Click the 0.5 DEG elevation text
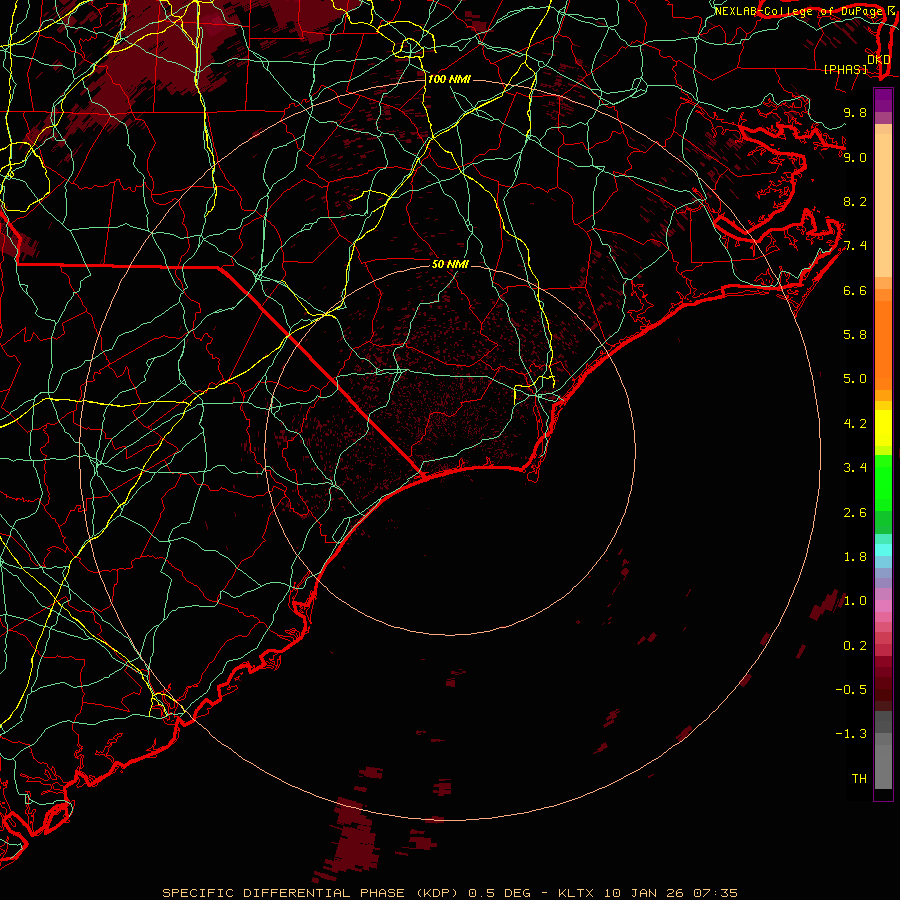The image size is (900, 900). [x=499, y=893]
